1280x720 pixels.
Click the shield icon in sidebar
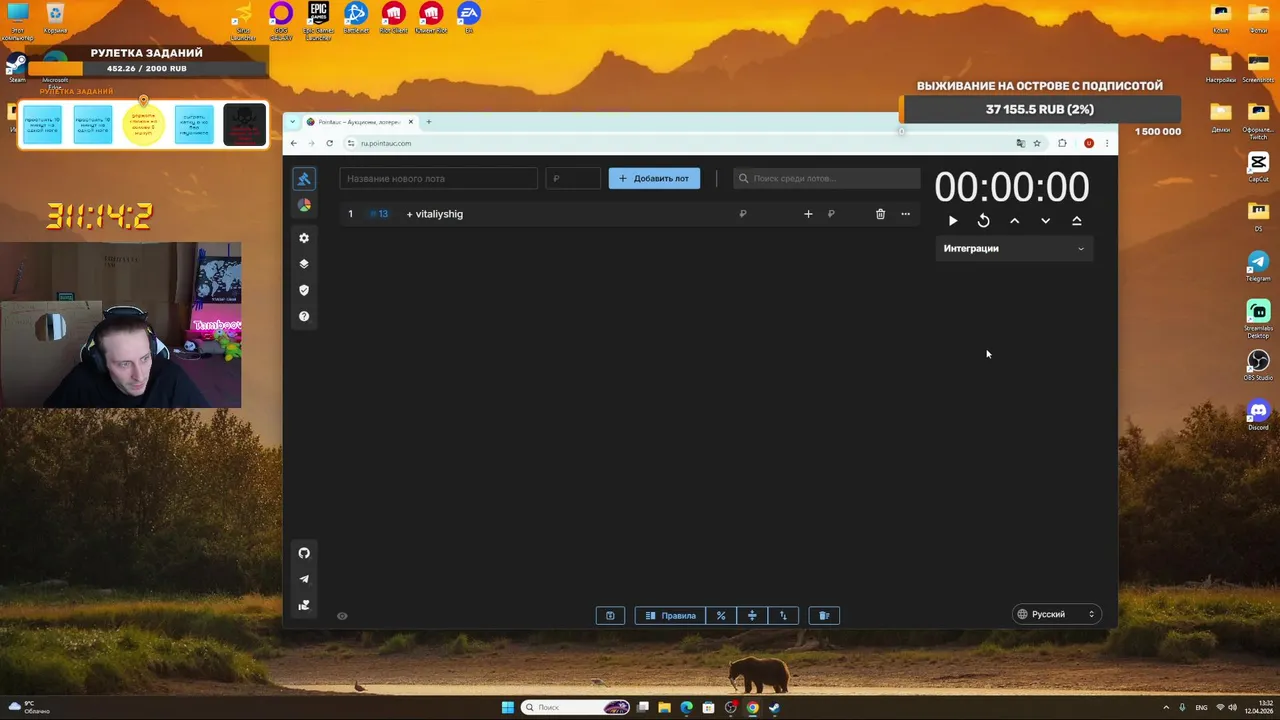pos(304,290)
